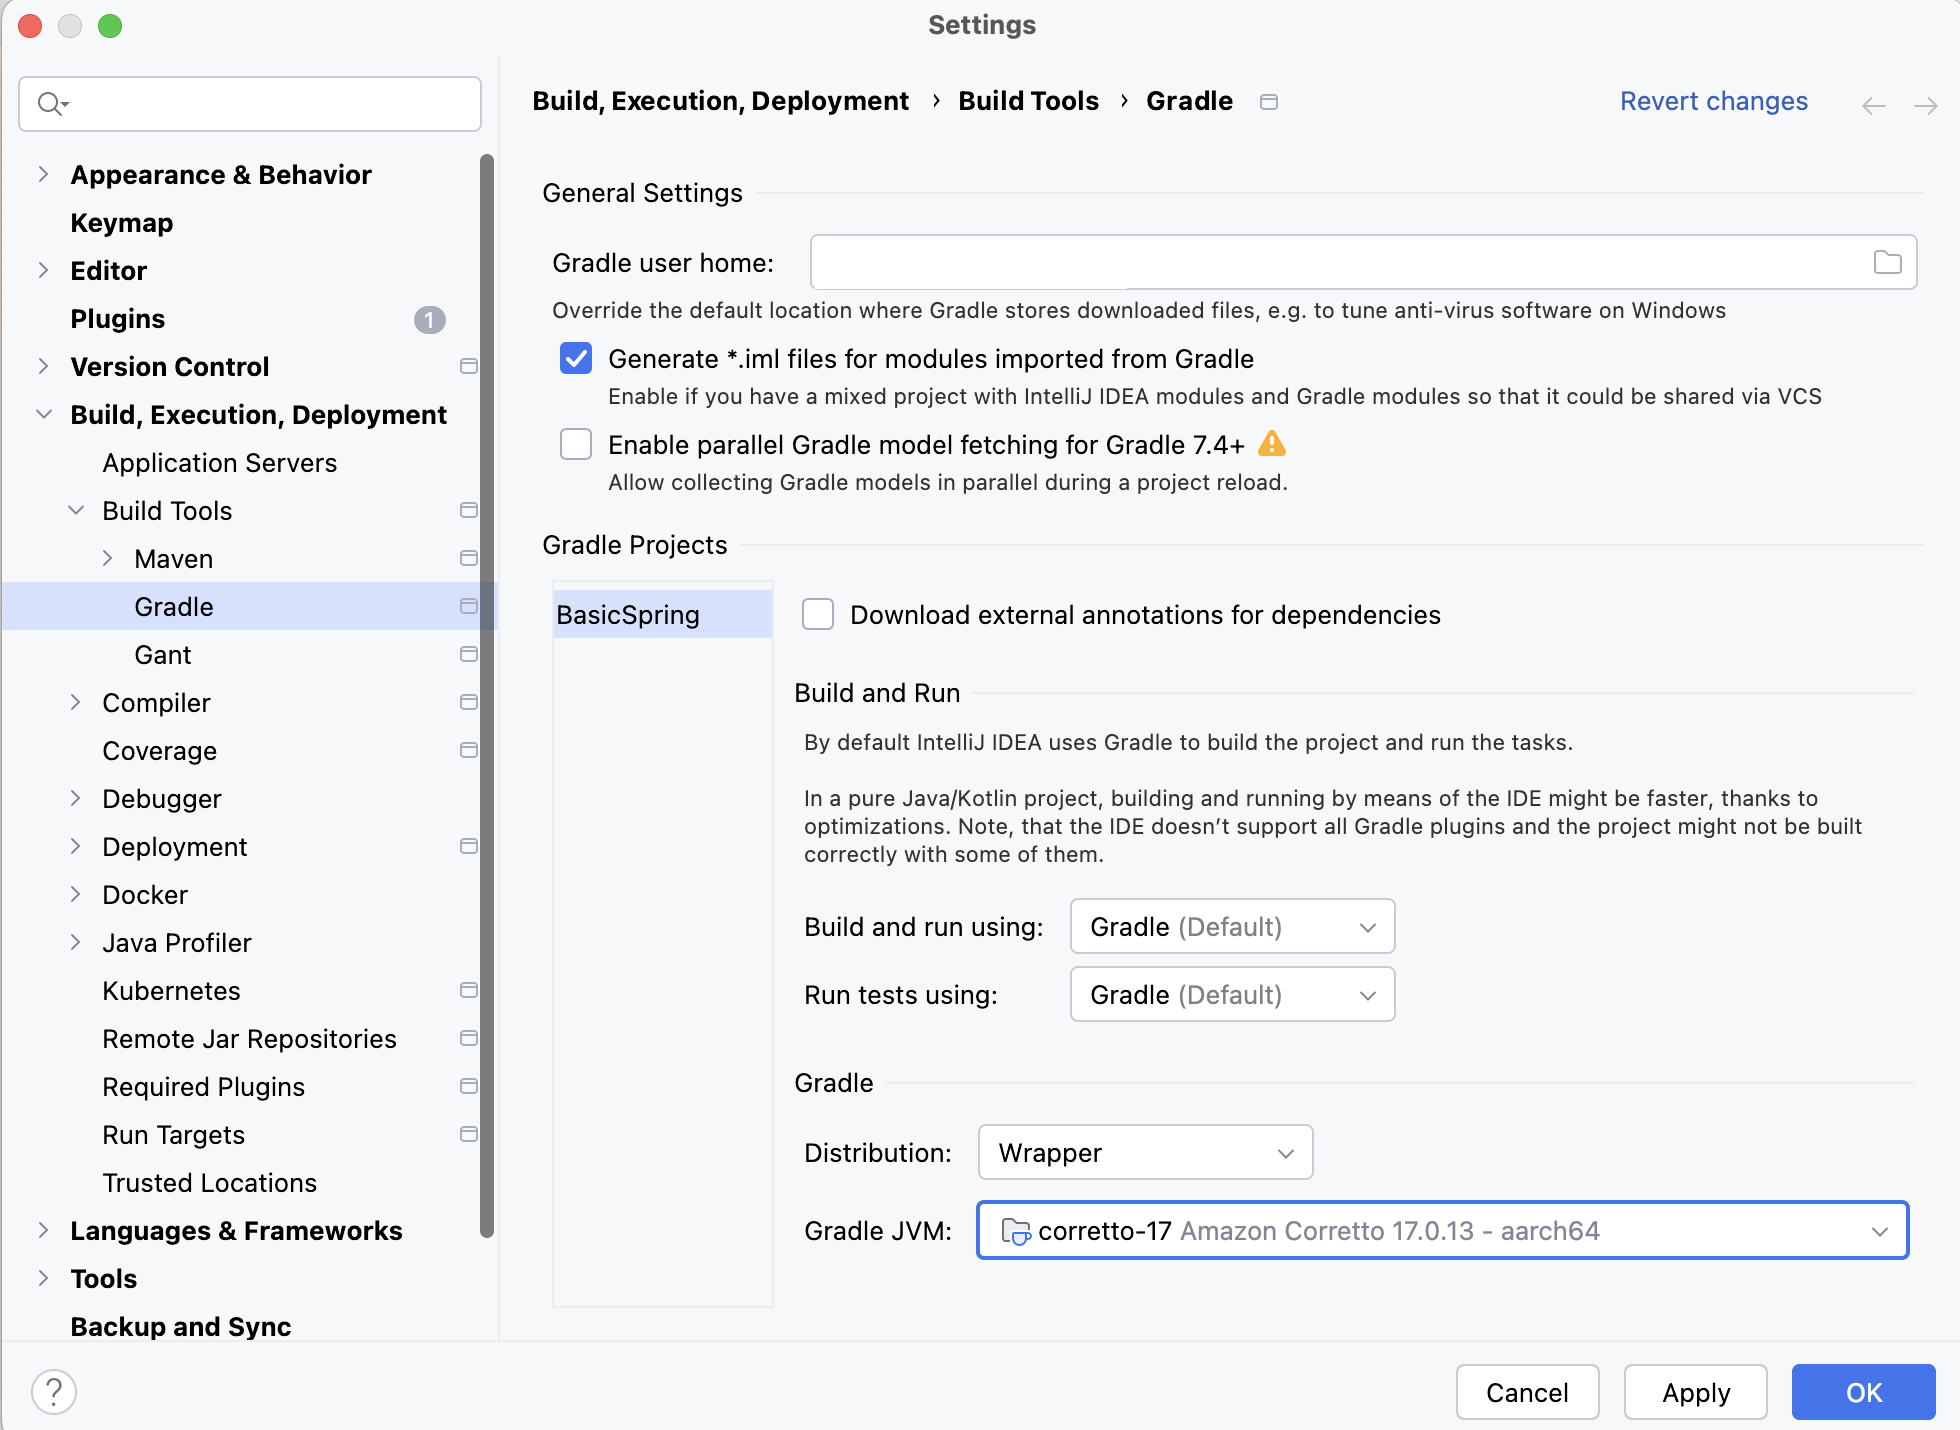Click the project icon next to Maven

pos(468,558)
